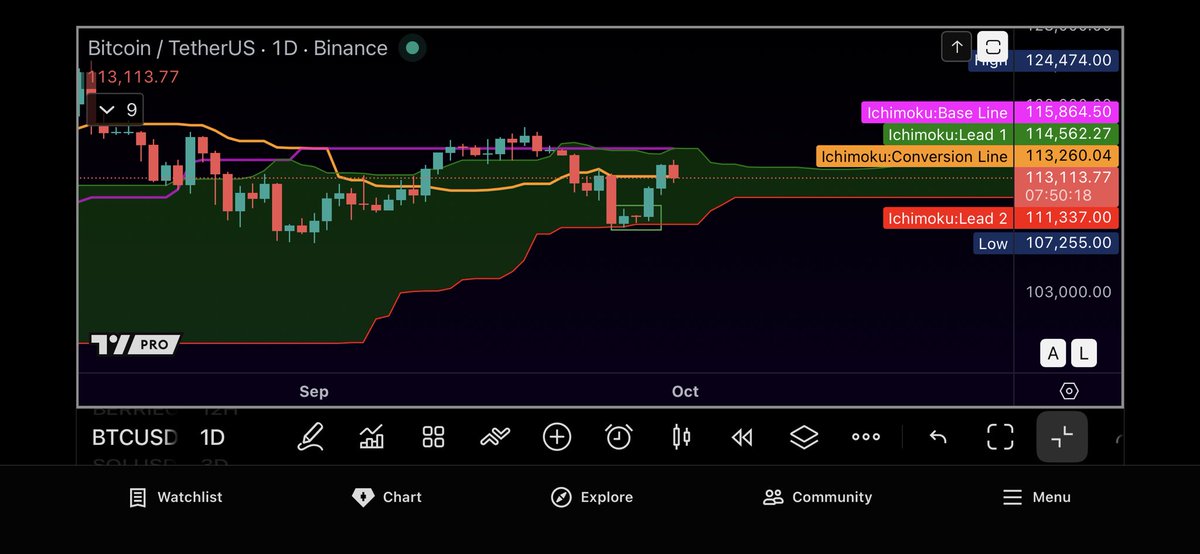Image resolution: width=1200 pixels, height=554 pixels.
Task: Toggle log scale L button
Action: pos(1084,352)
